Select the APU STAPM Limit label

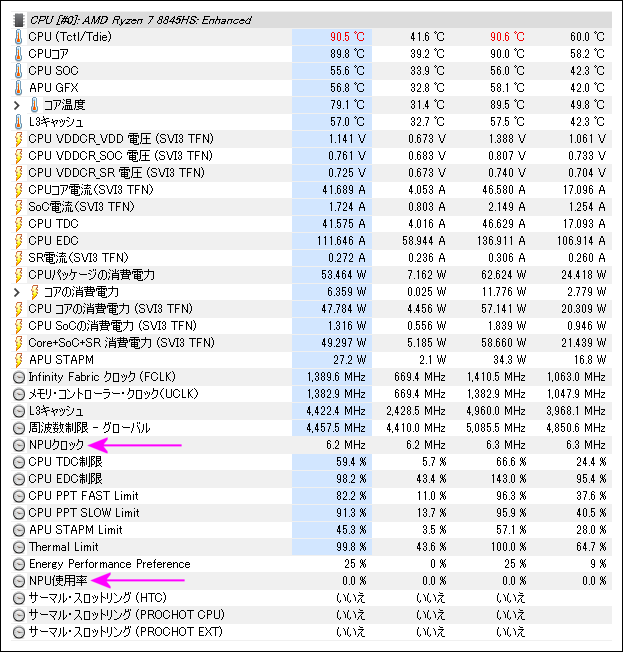pos(76,530)
